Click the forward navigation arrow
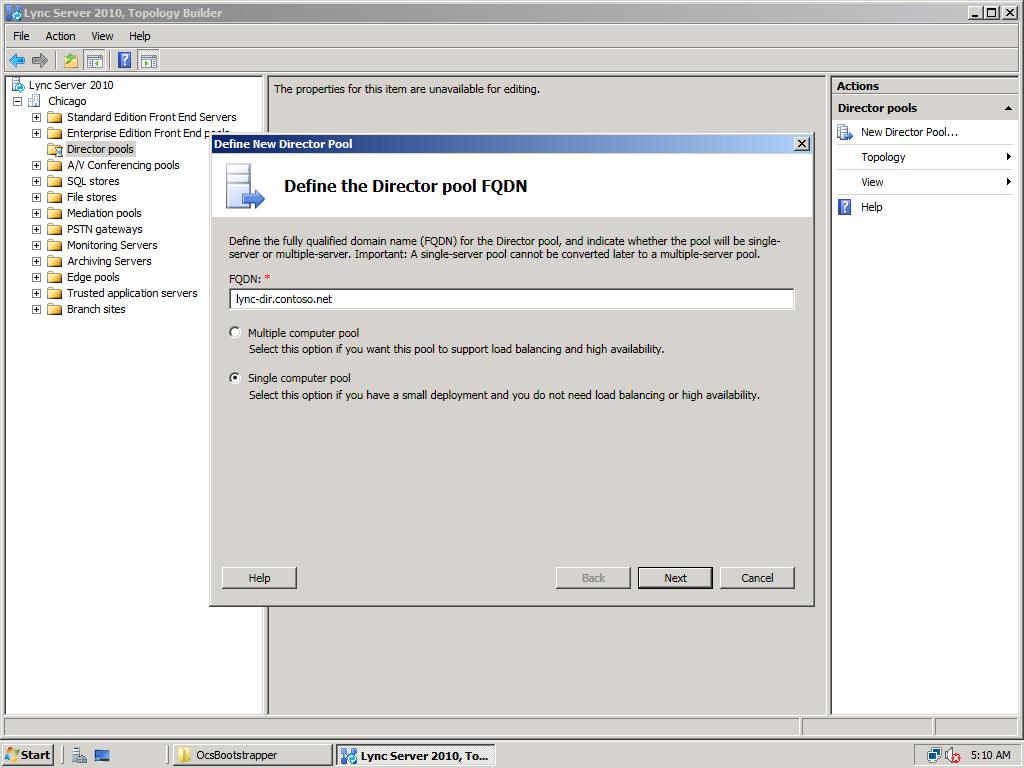Screen dimensions: 1024x768 click(39, 60)
